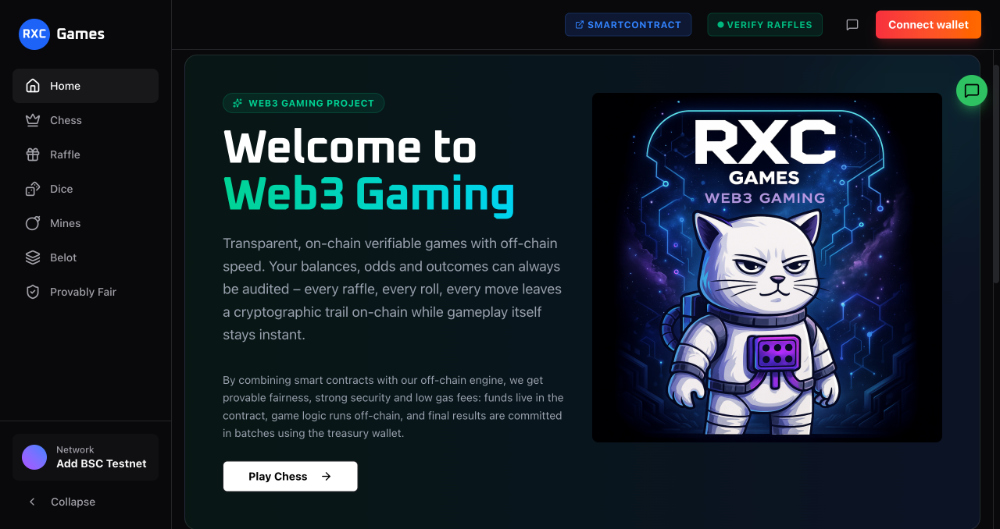Click the Raffle gift icon
The width and height of the screenshot is (1000, 529).
33,155
